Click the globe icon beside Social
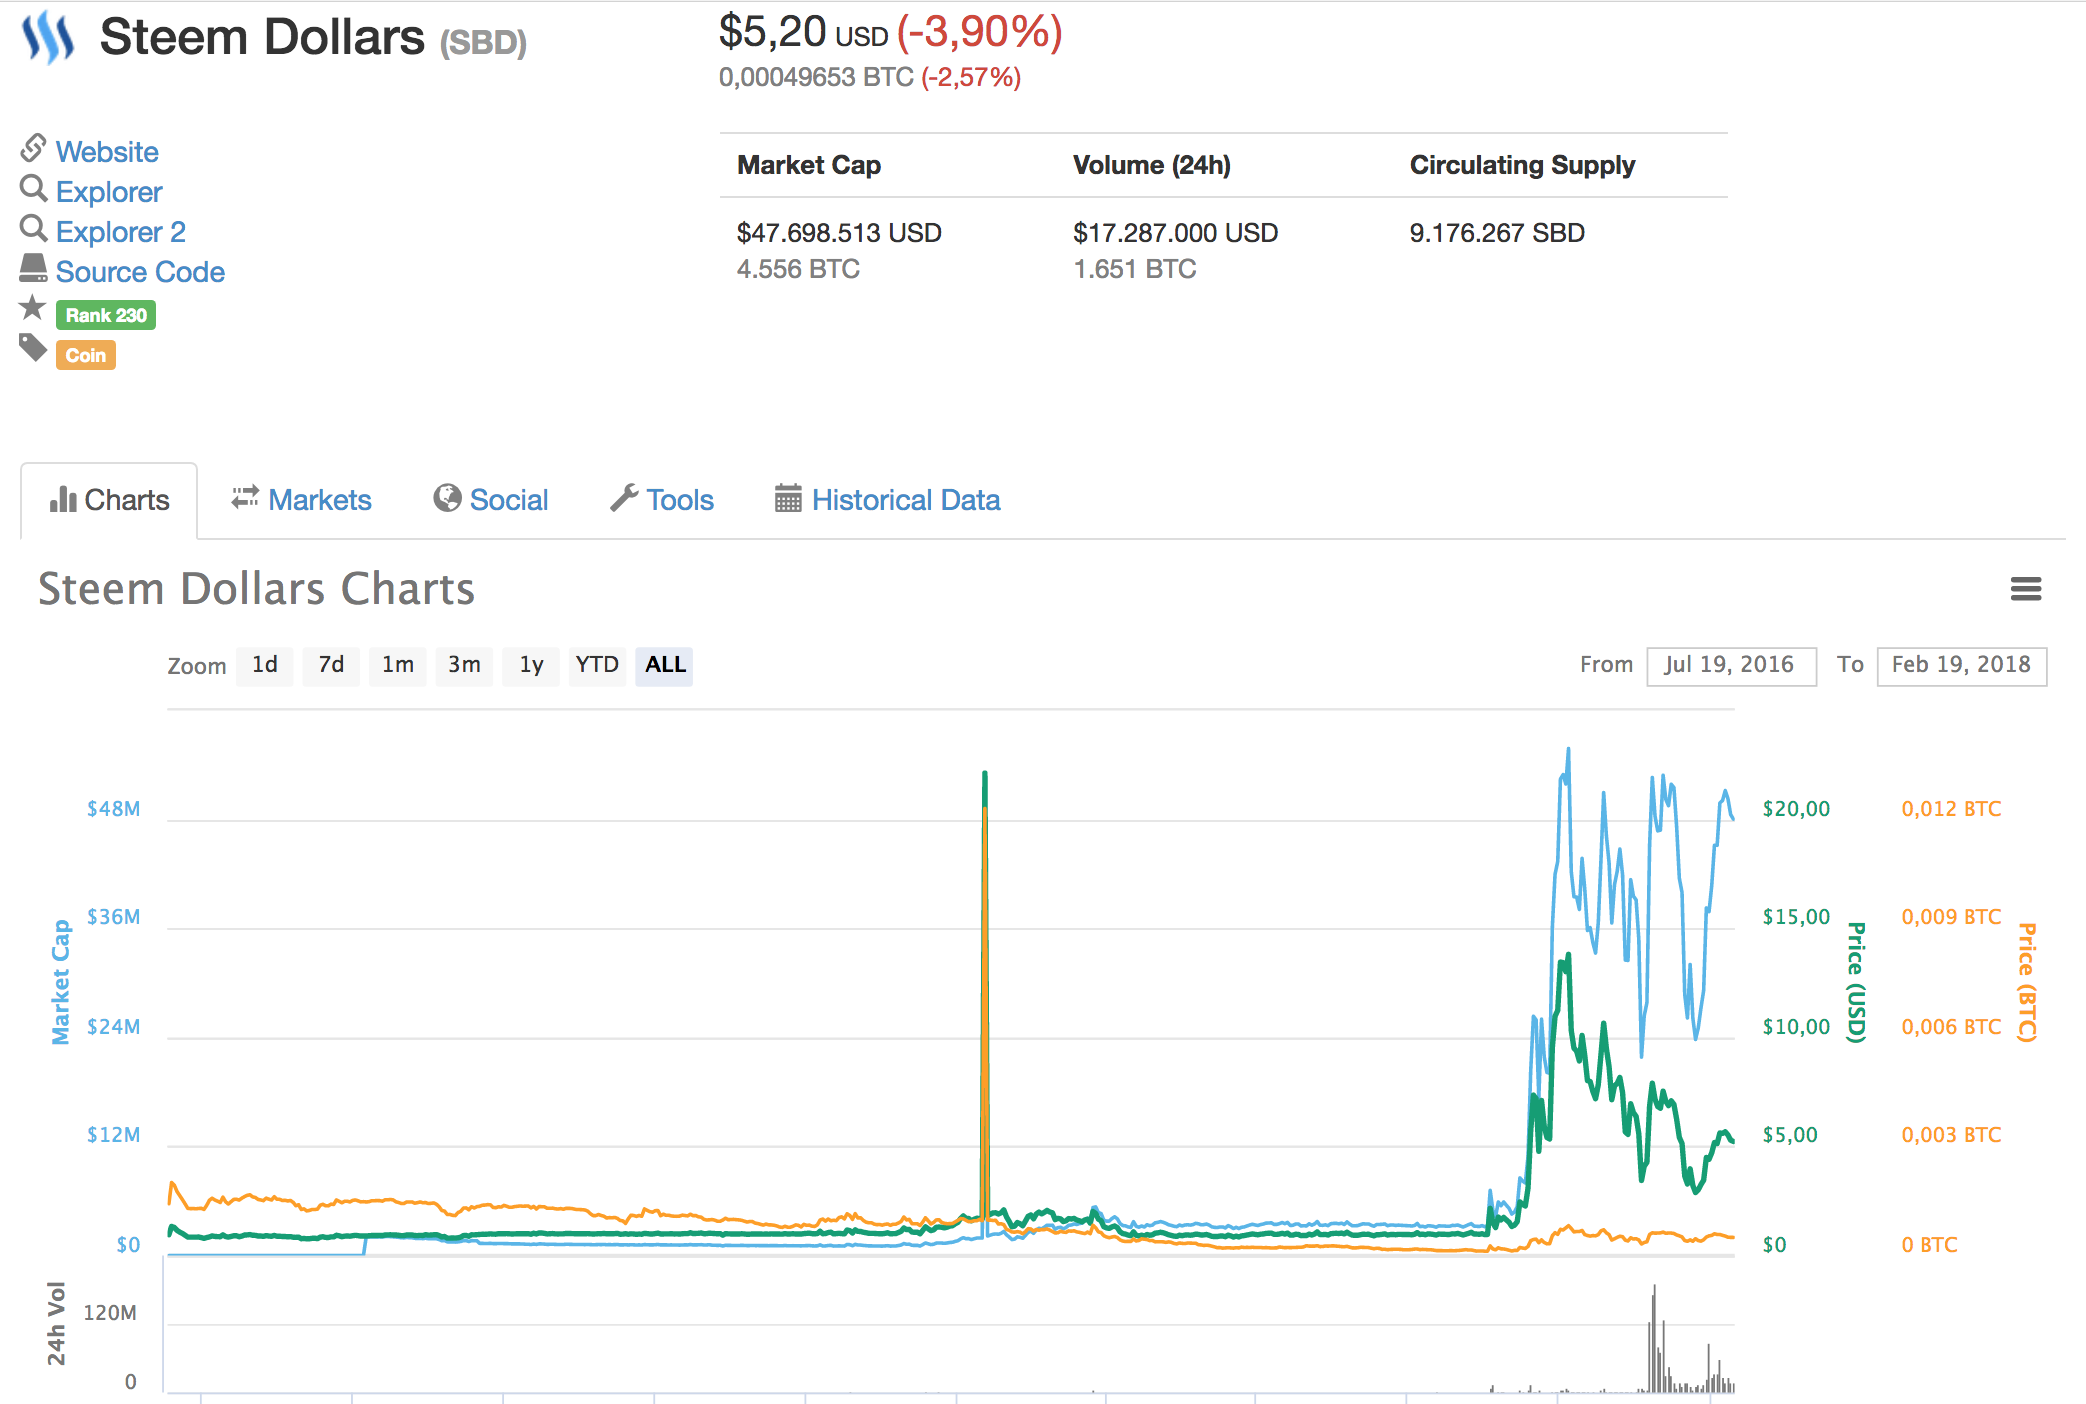Viewport: 2086px width, 1404px height. (x=447, y=498)
